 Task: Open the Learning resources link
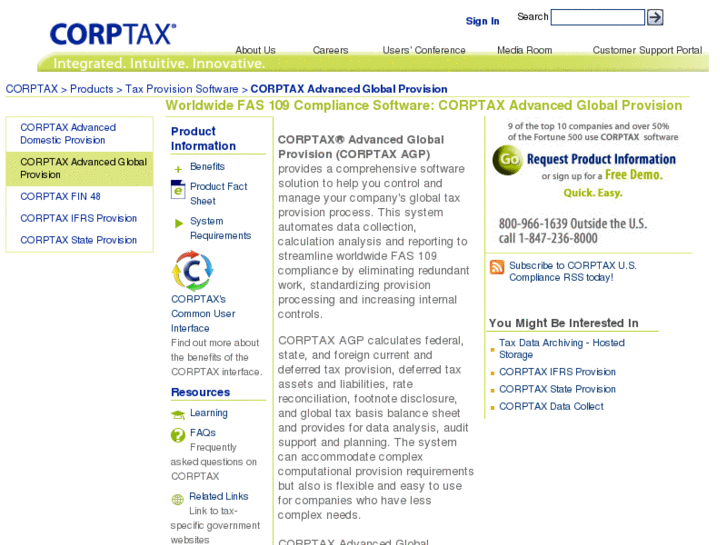coord(209,413)
